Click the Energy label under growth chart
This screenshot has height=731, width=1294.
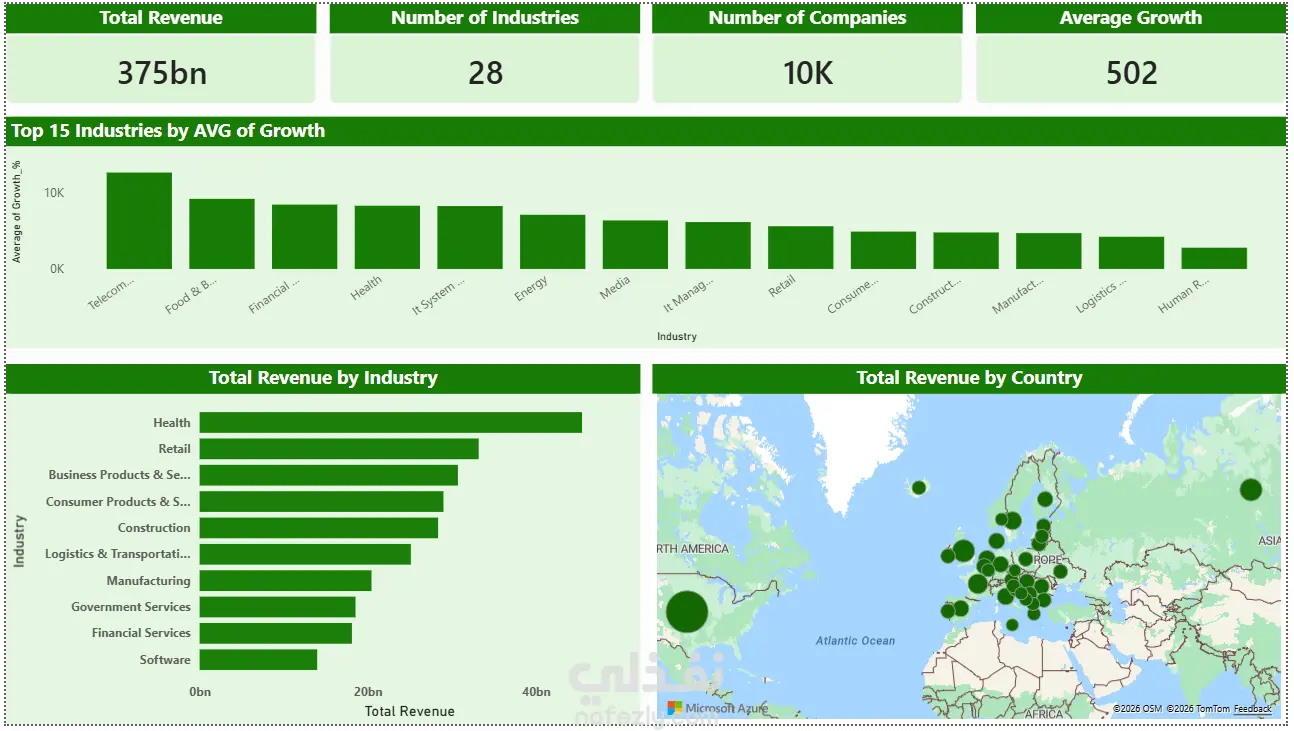531,290
